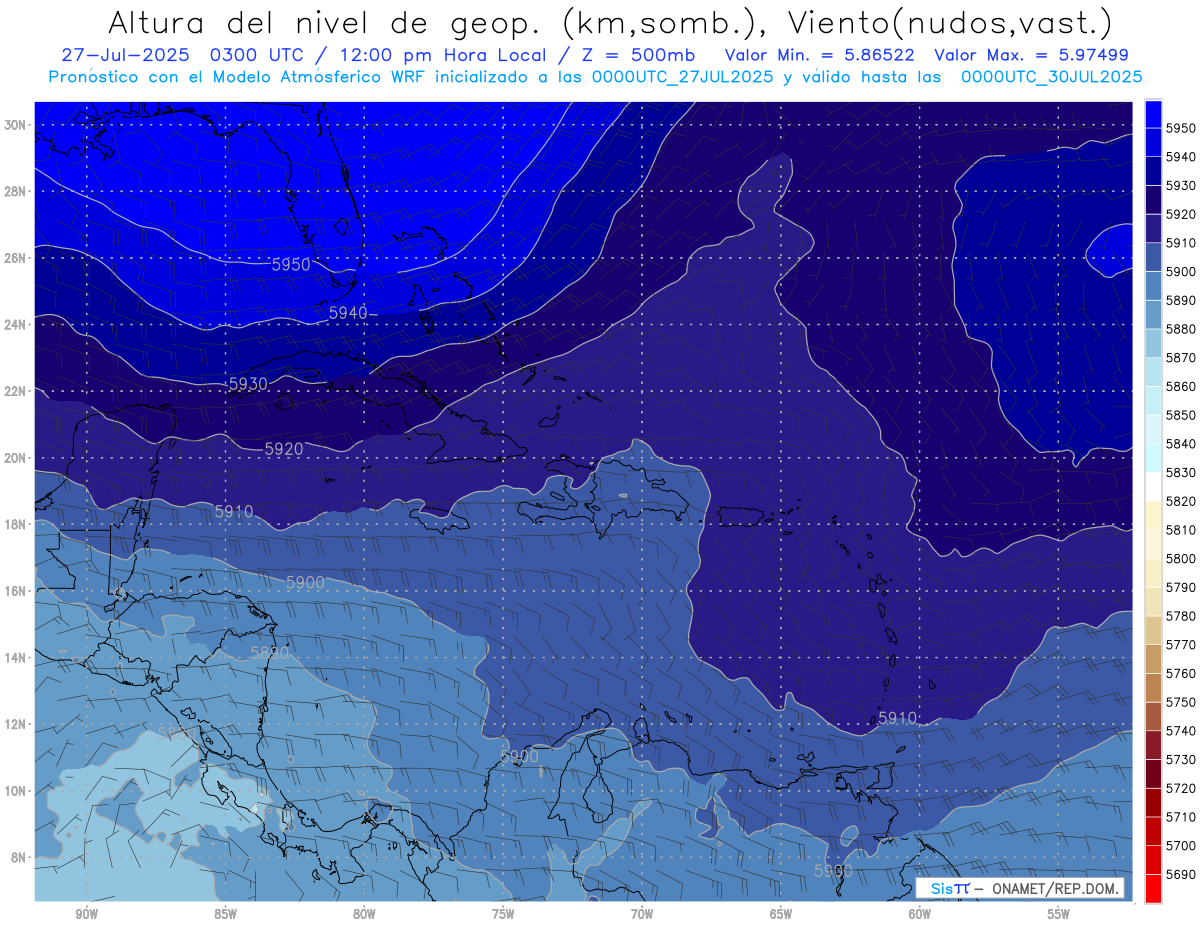Click the 5910 contour label near Yucatan
The height and width of the screenshot is (927, 1200).
point(234,511)
